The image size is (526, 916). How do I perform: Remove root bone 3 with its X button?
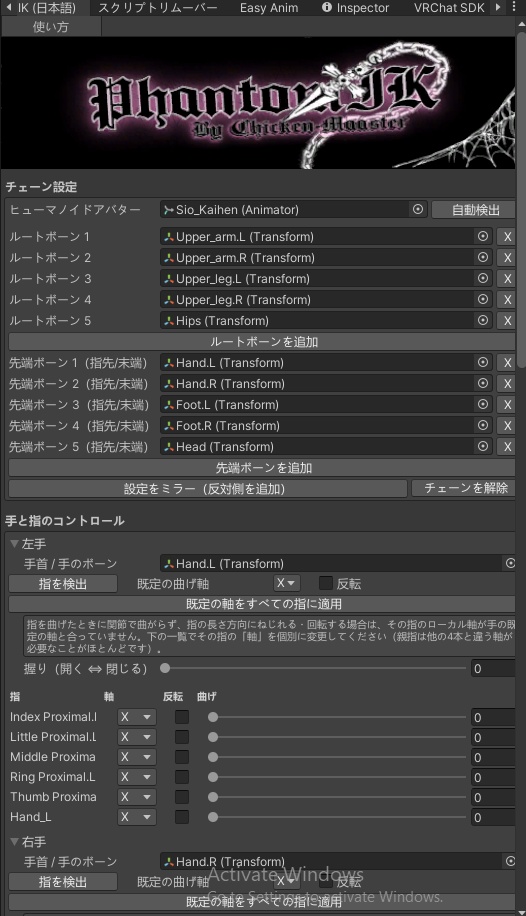507,279
